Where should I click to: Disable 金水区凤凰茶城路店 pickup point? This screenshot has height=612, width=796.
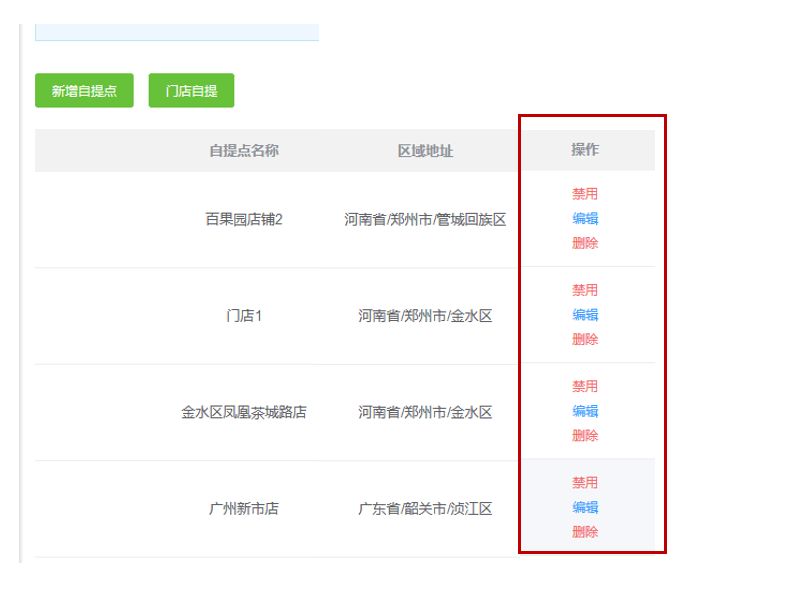pos(585,386)
